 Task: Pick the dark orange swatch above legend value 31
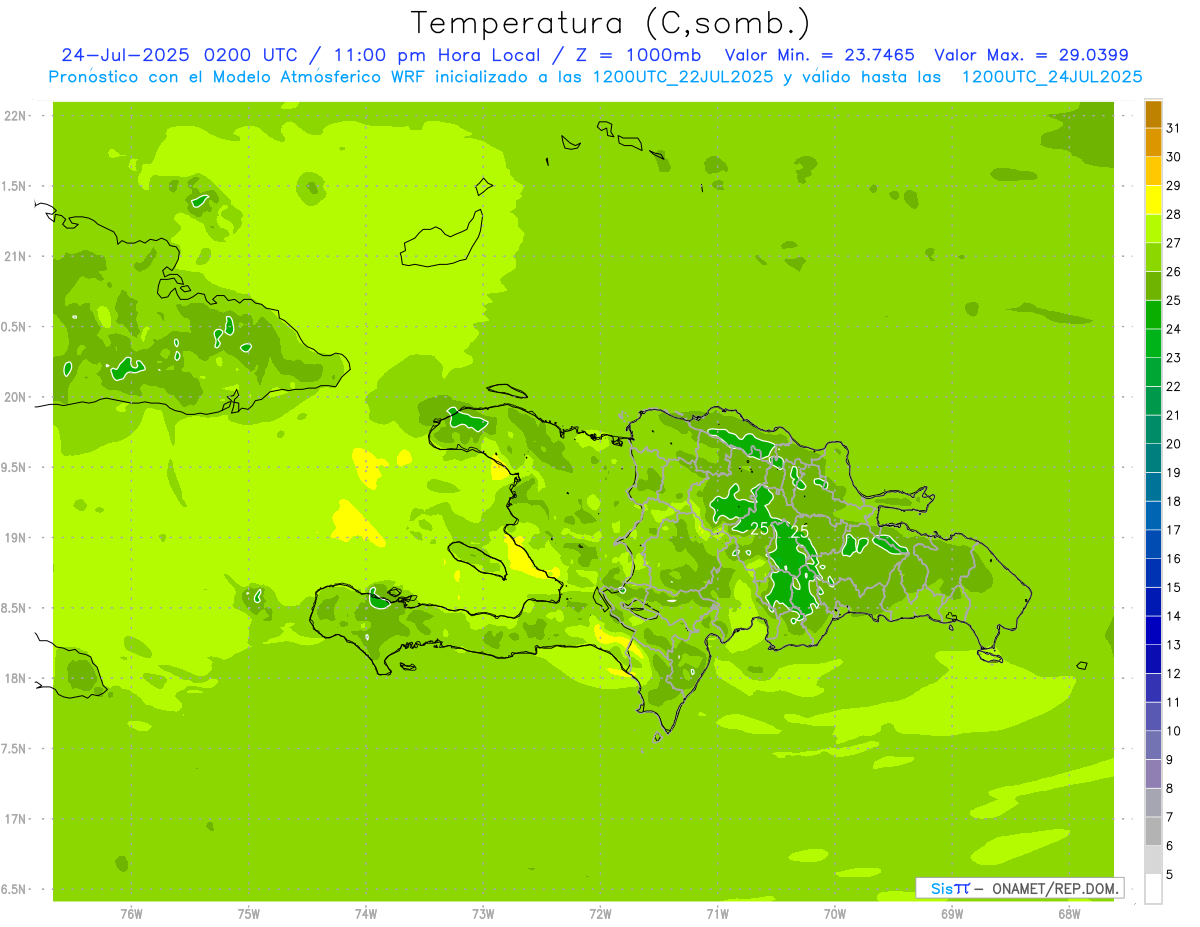(x=1153, y=114)
